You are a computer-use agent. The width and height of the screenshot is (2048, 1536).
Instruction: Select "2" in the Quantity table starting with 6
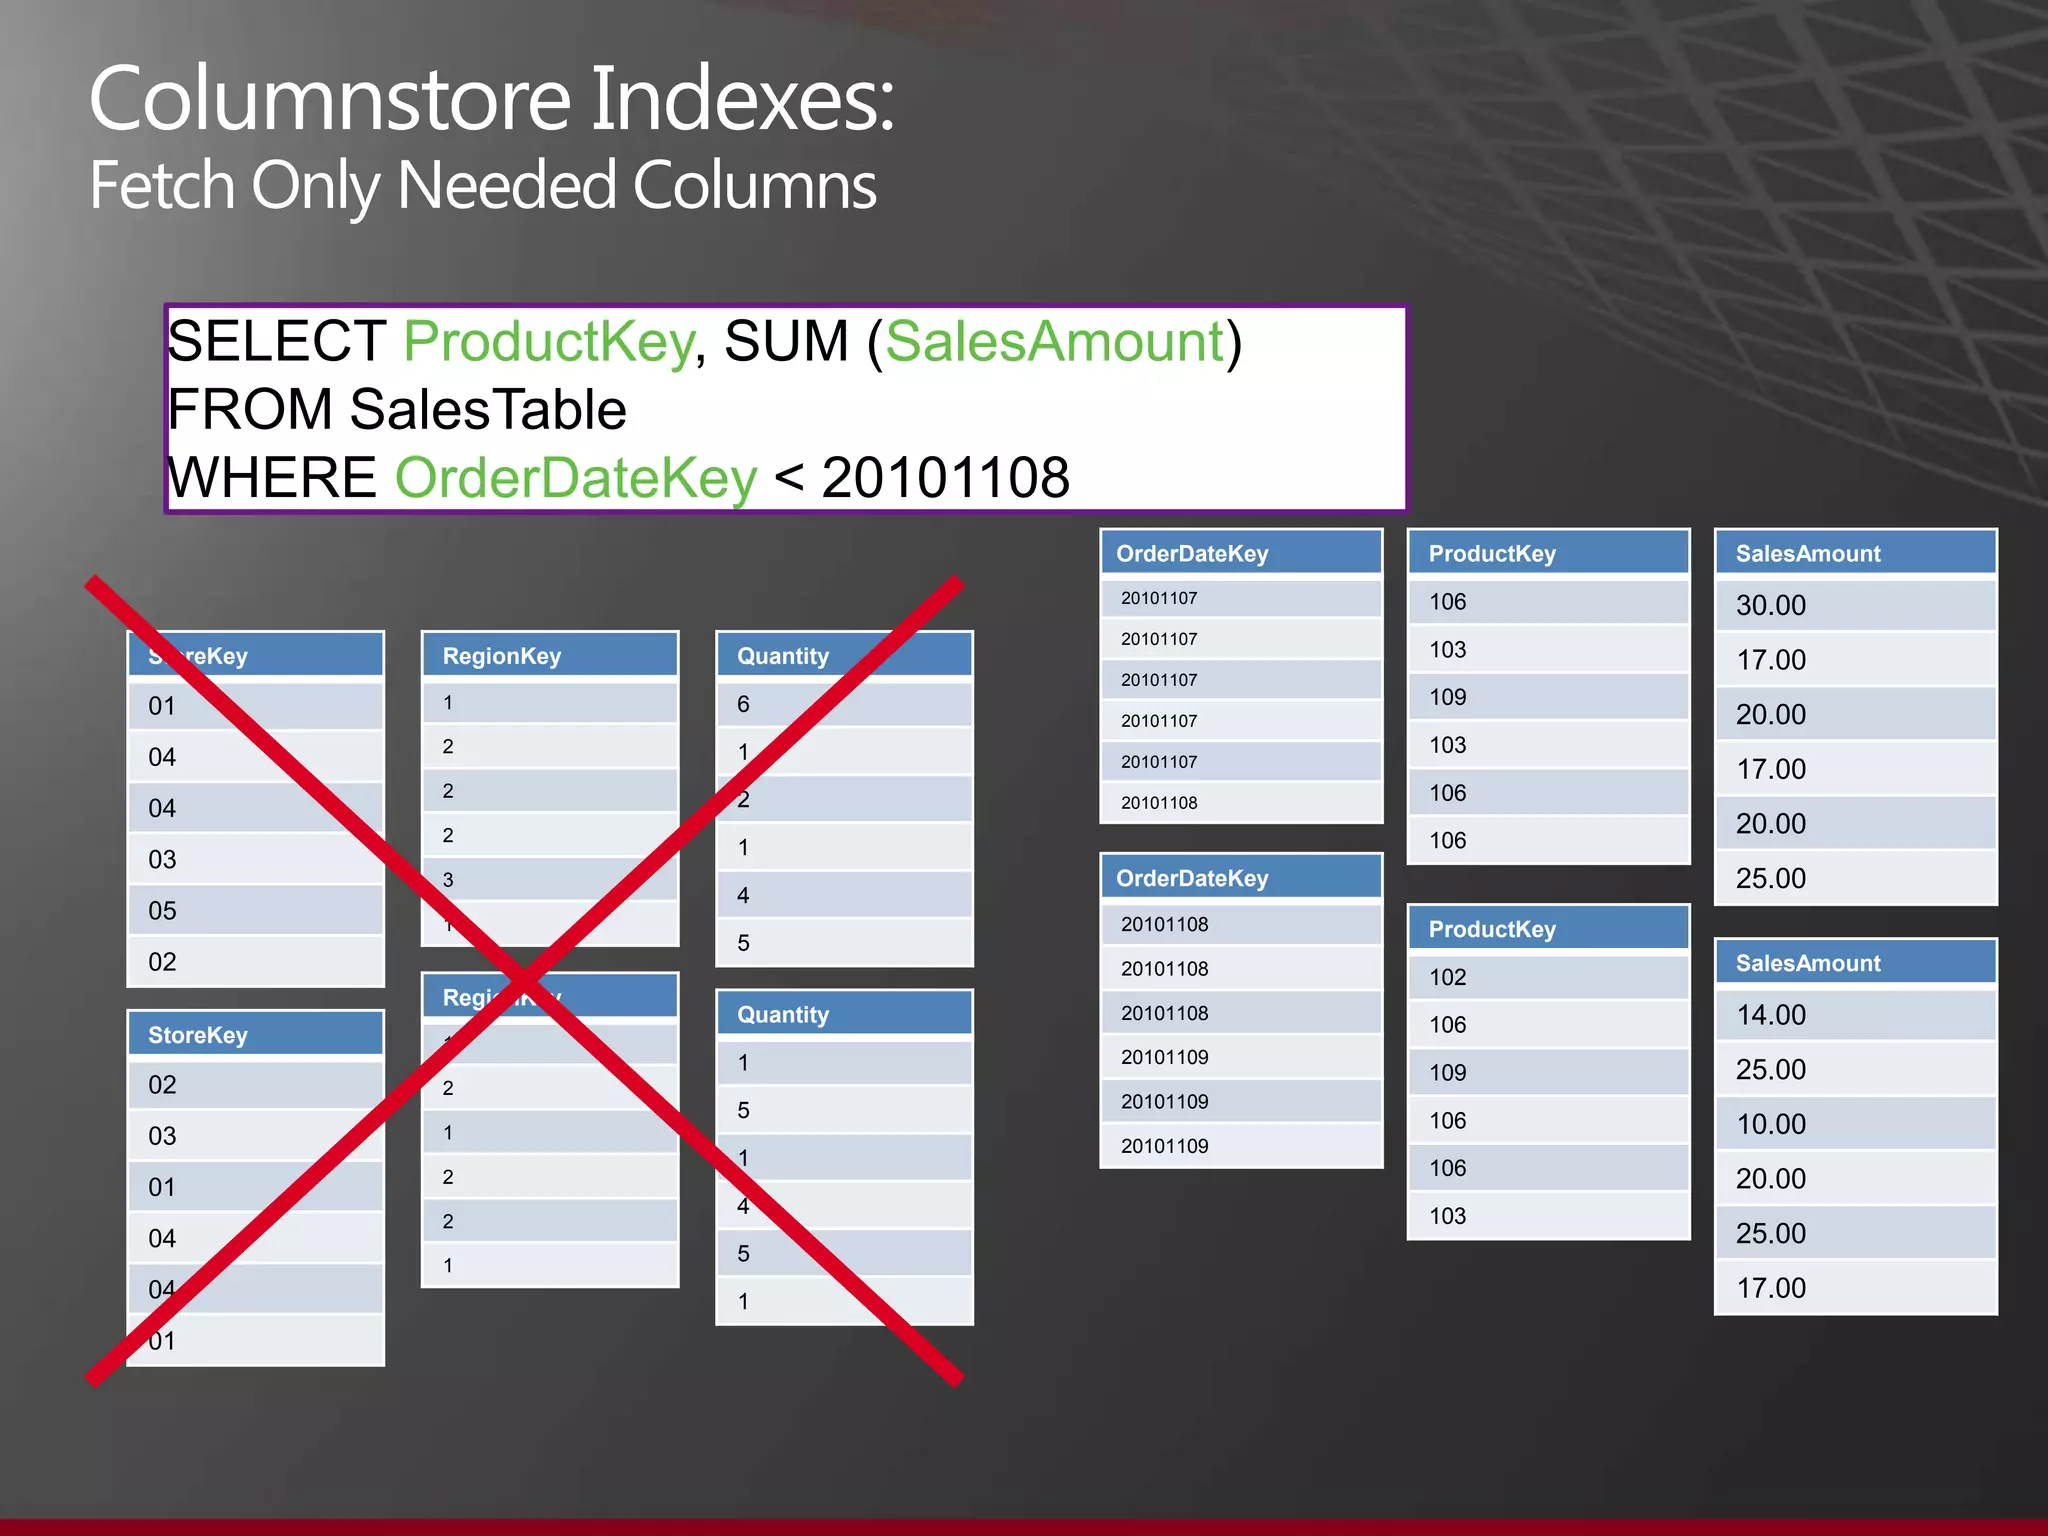[844, 800]
